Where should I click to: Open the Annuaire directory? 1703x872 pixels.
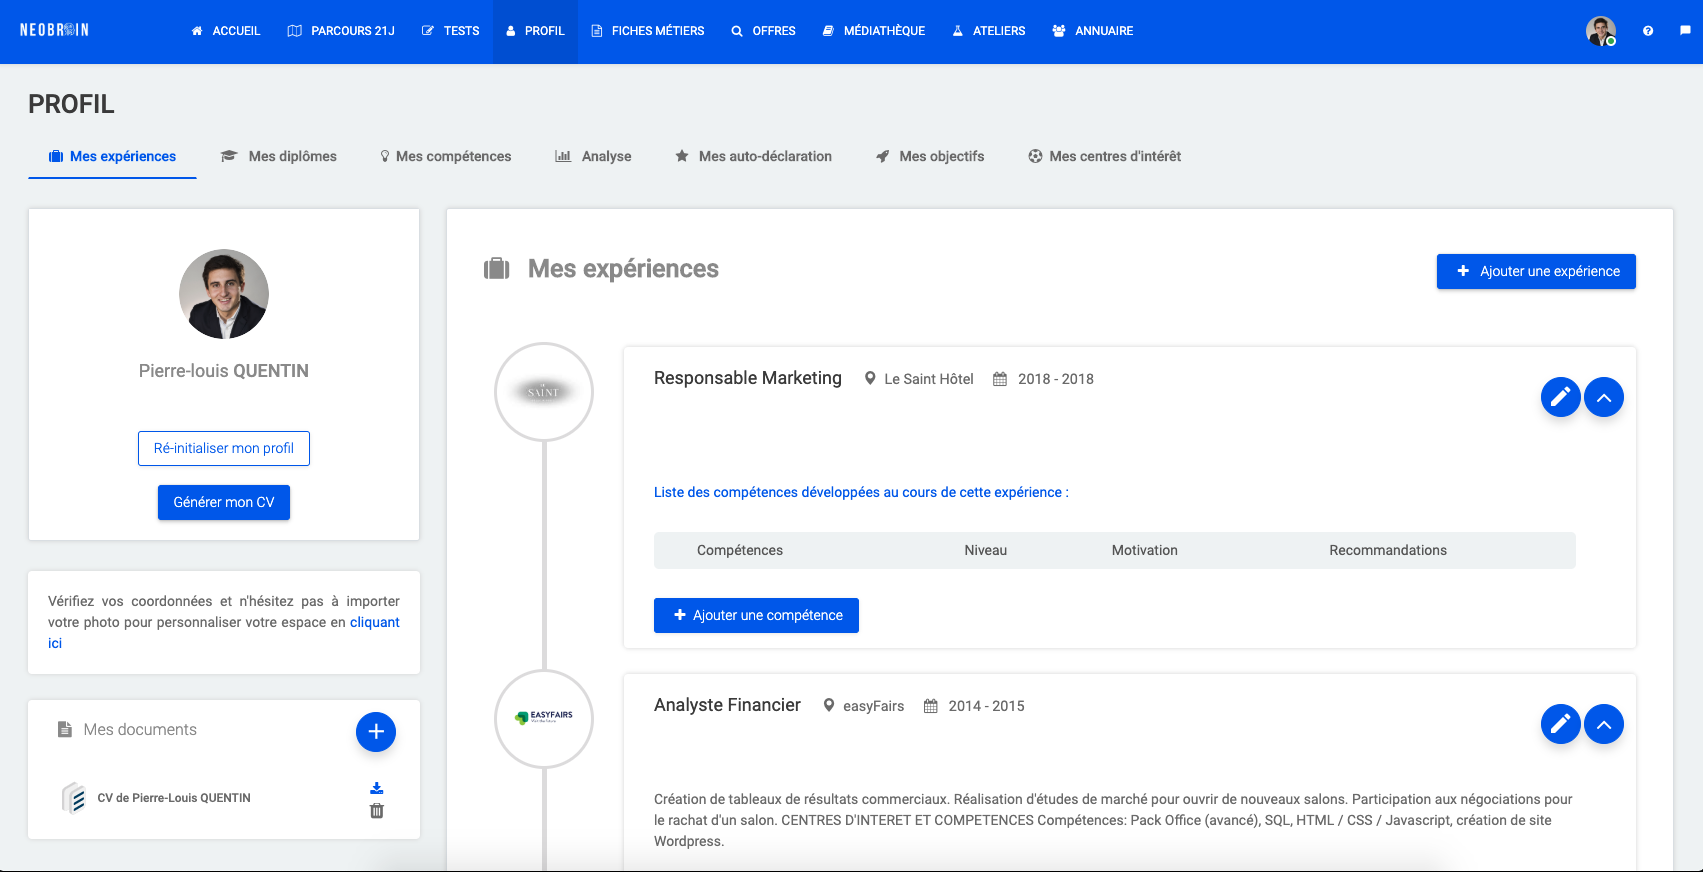tap(1092, 31)
